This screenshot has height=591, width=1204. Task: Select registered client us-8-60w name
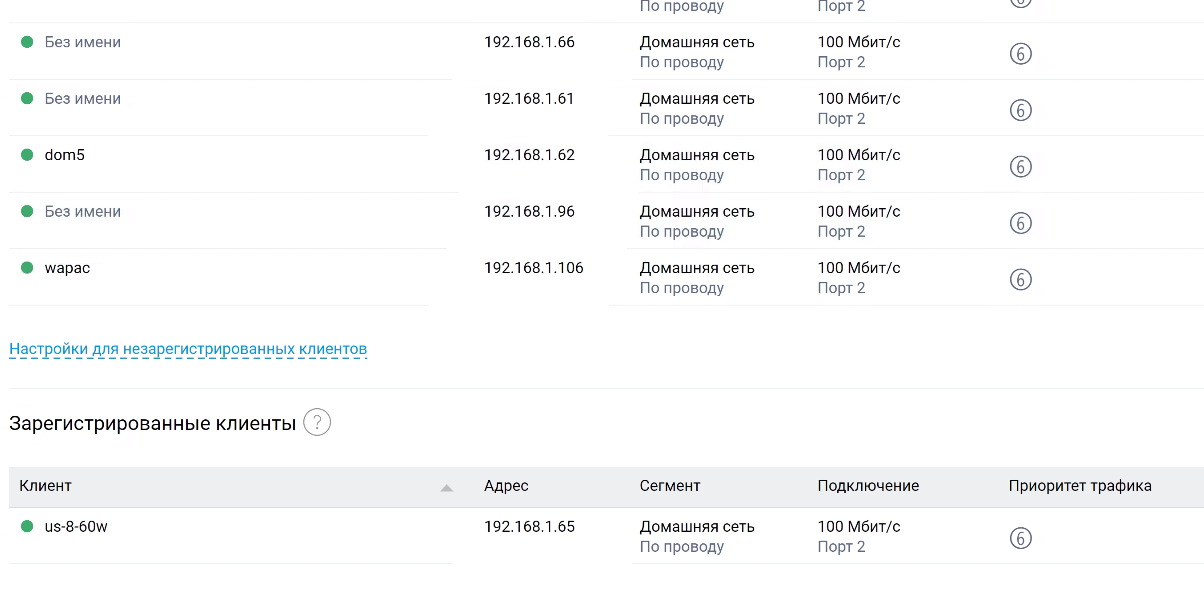[x=76, y=526]
